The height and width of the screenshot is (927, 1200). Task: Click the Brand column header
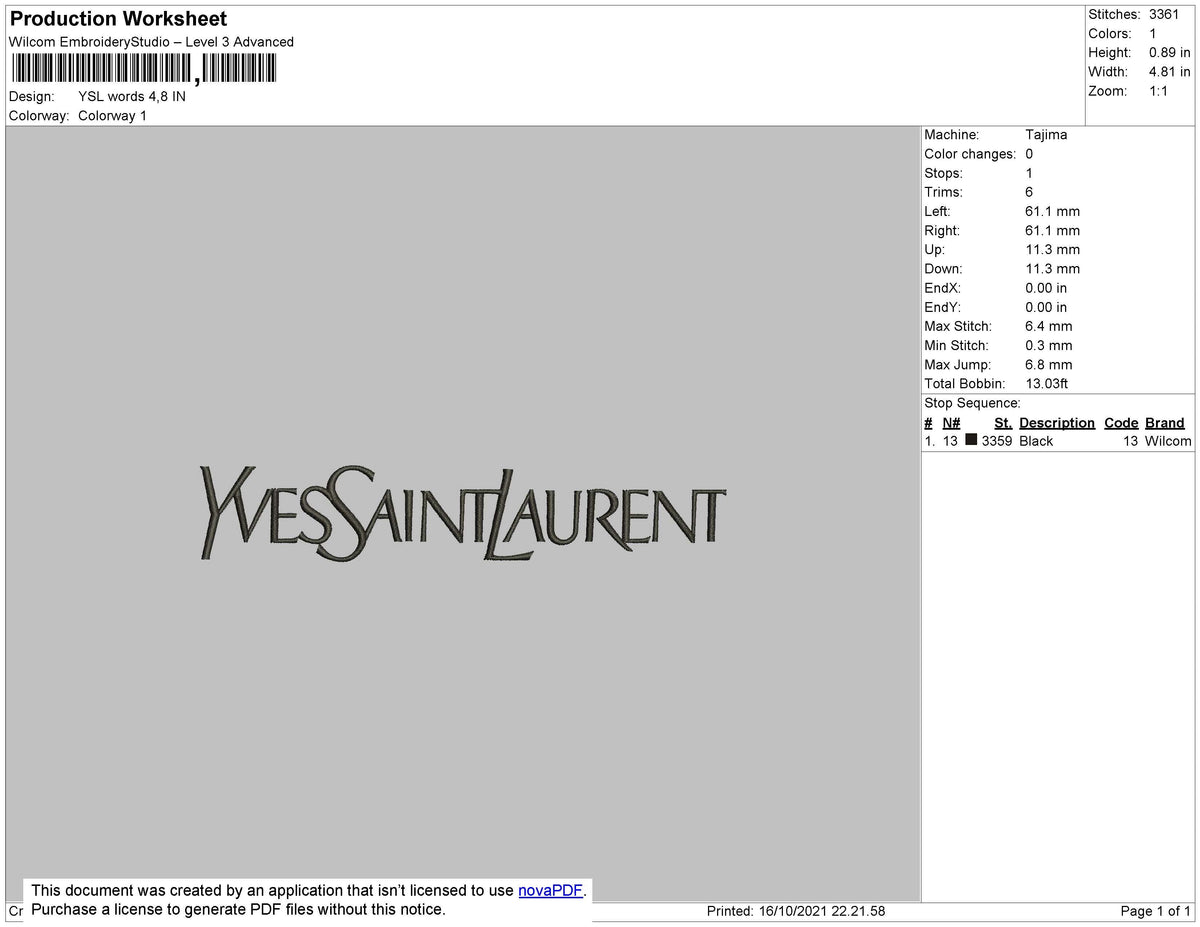[x=1164, y=422]
